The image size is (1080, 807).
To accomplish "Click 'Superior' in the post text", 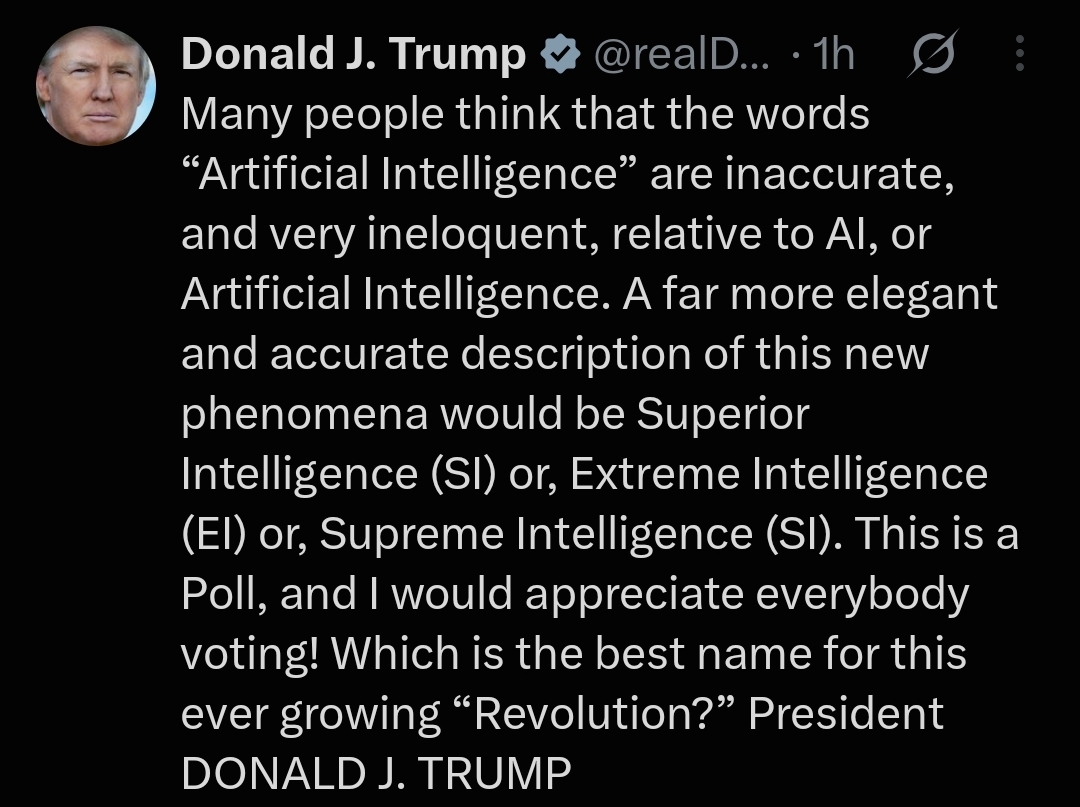I will pyautogui.click(x=723, y=415).
